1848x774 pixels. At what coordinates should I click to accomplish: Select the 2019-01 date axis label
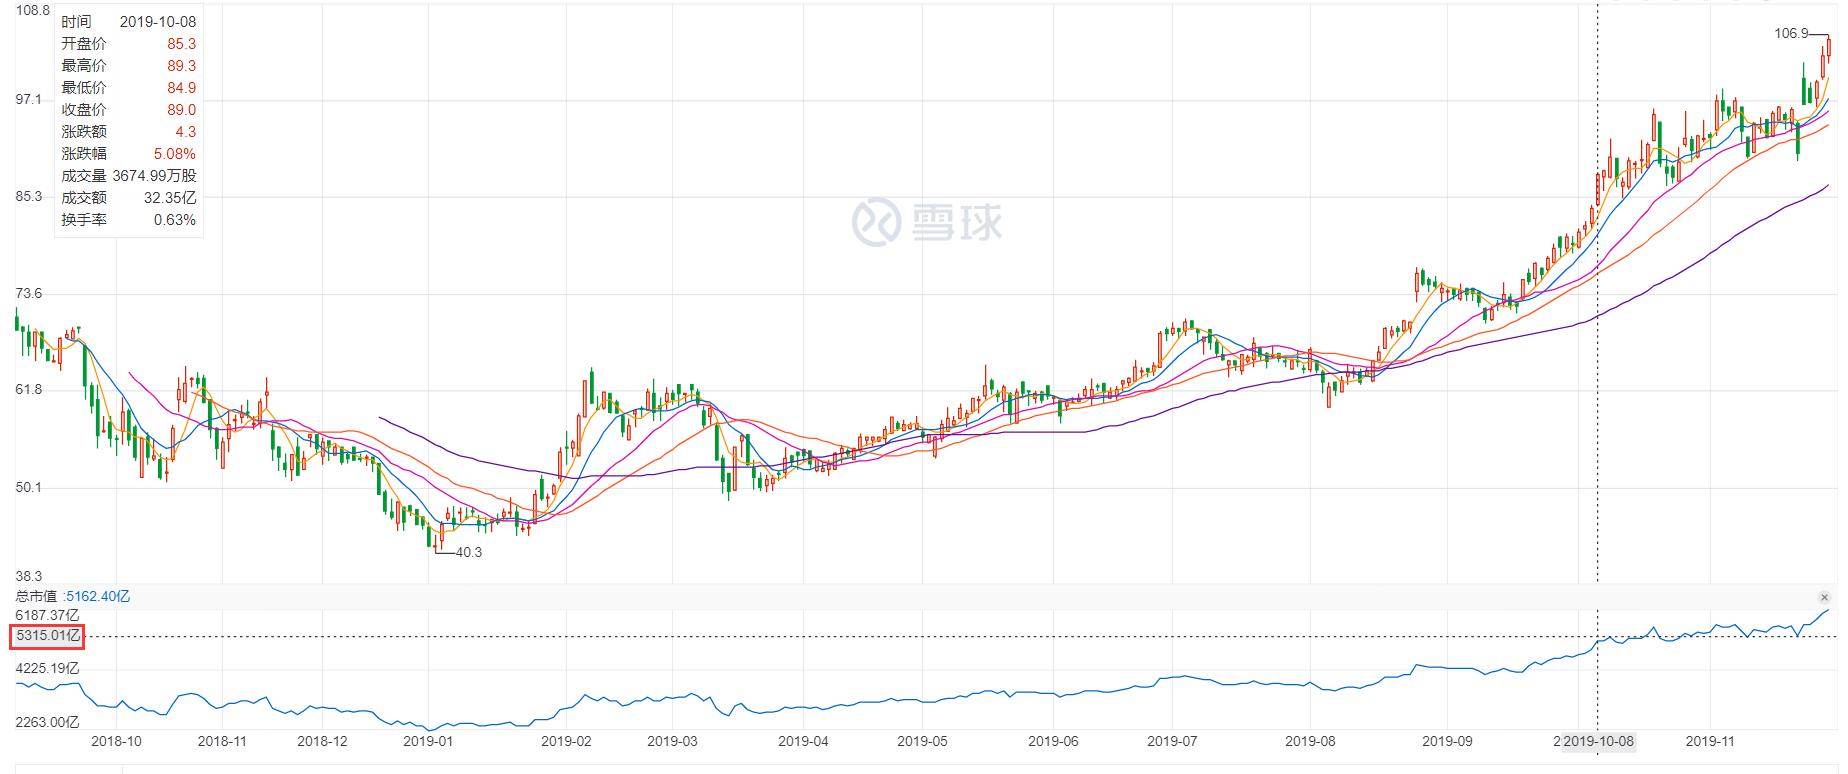tap(427, 742)
